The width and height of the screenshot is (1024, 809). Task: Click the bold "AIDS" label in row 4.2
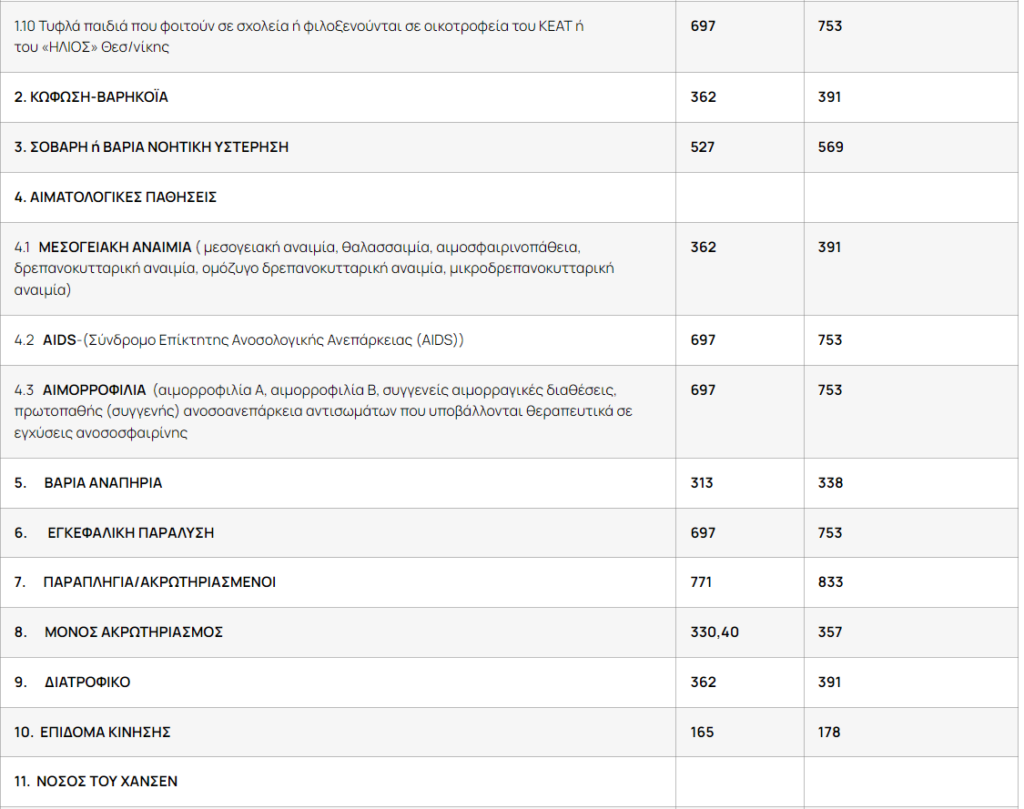[x=59, y=340]
